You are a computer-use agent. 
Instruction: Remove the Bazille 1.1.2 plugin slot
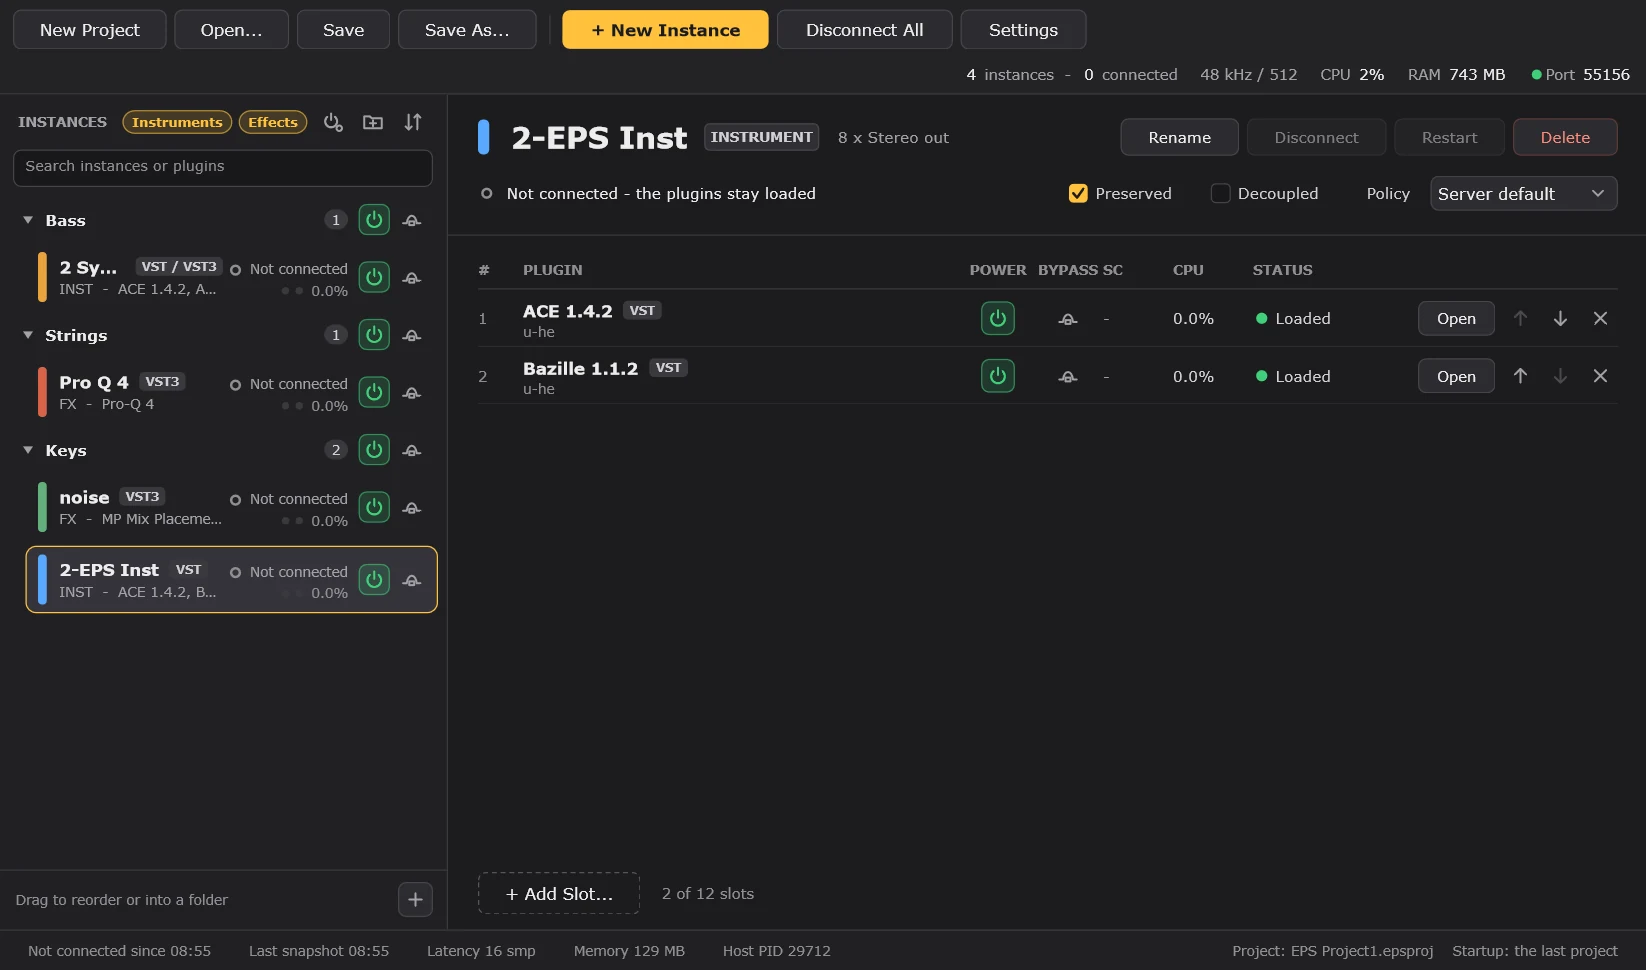1600,376
